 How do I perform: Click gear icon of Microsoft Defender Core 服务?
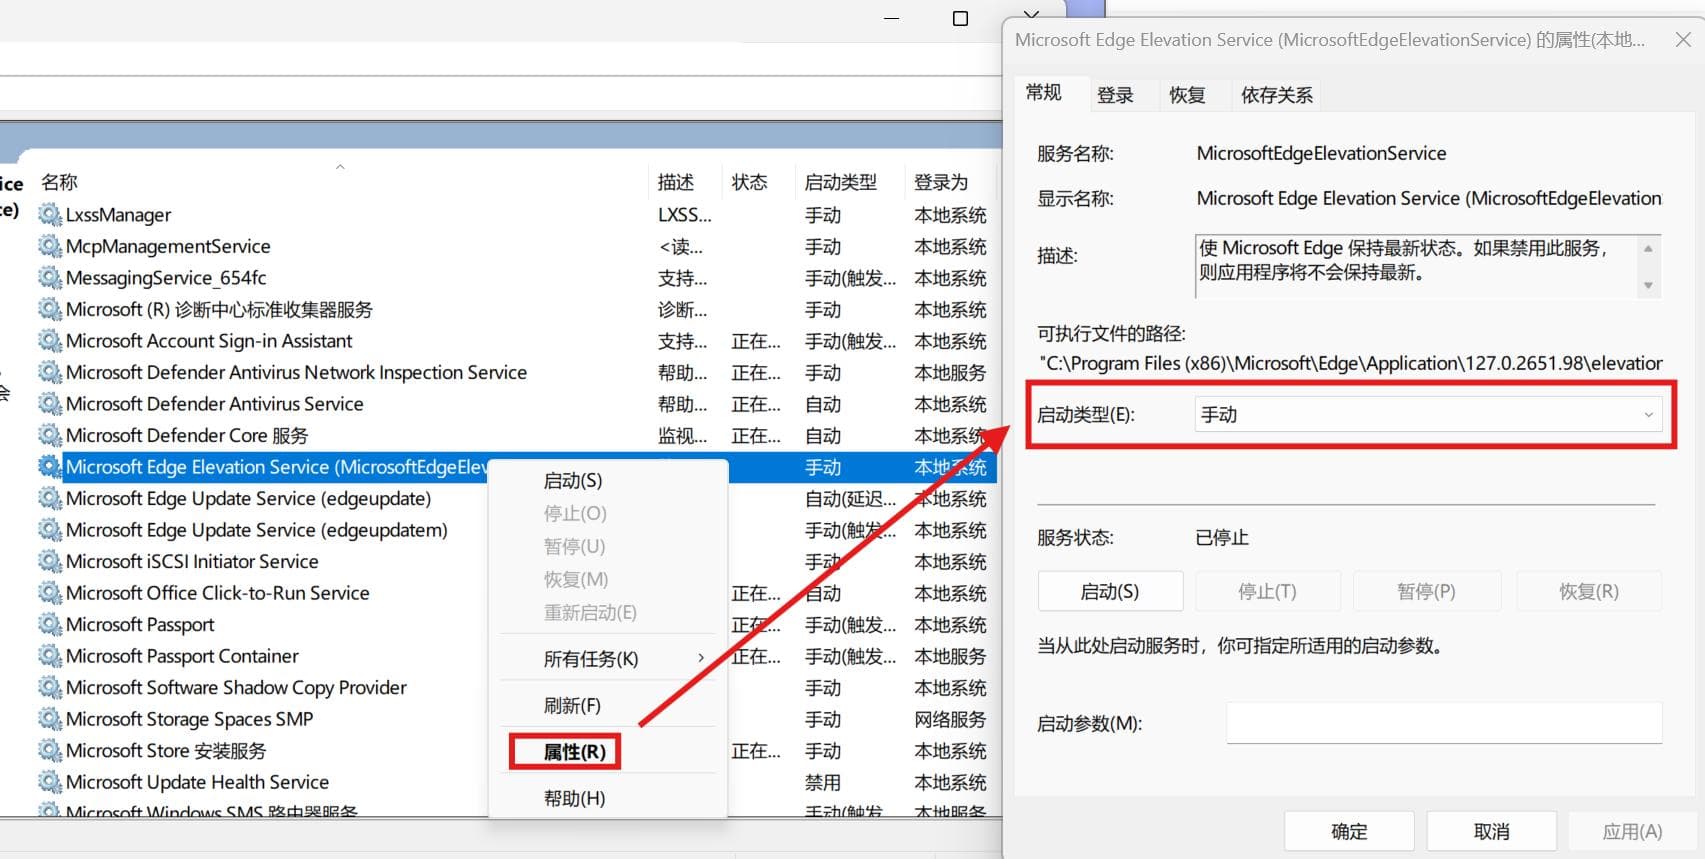(x=50, y=435)
